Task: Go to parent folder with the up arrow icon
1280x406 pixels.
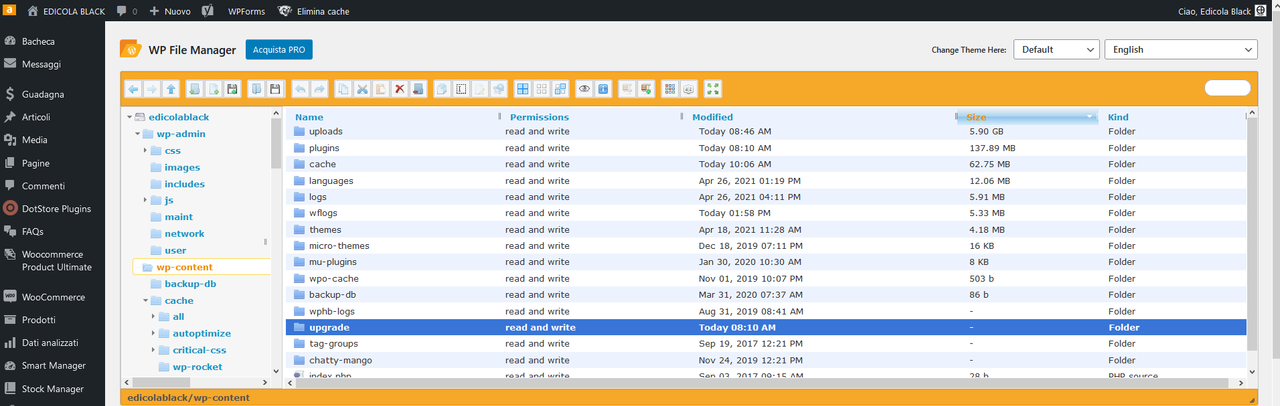Action: tap(170, 88)
